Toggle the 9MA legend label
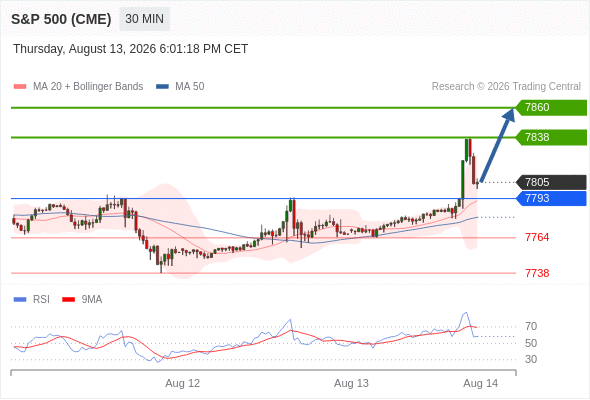 pos(92,300)
